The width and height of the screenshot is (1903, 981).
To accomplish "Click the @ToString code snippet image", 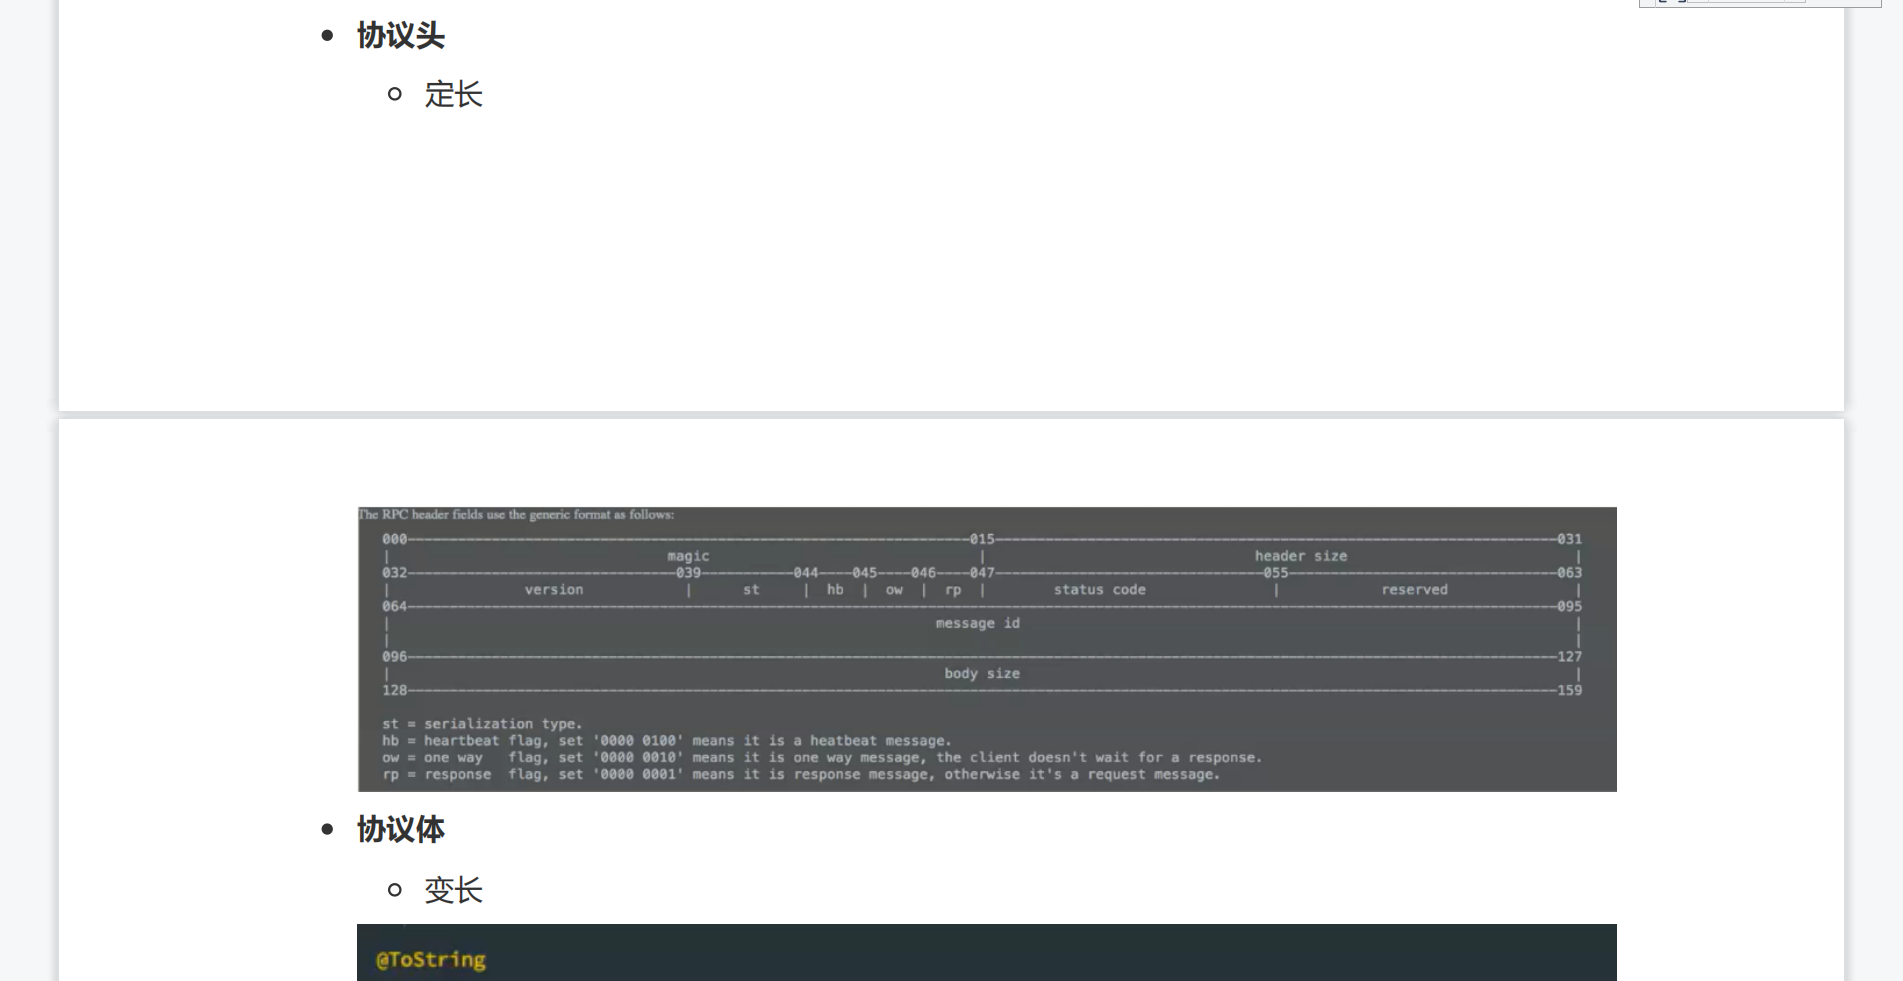I will [987, 952].
